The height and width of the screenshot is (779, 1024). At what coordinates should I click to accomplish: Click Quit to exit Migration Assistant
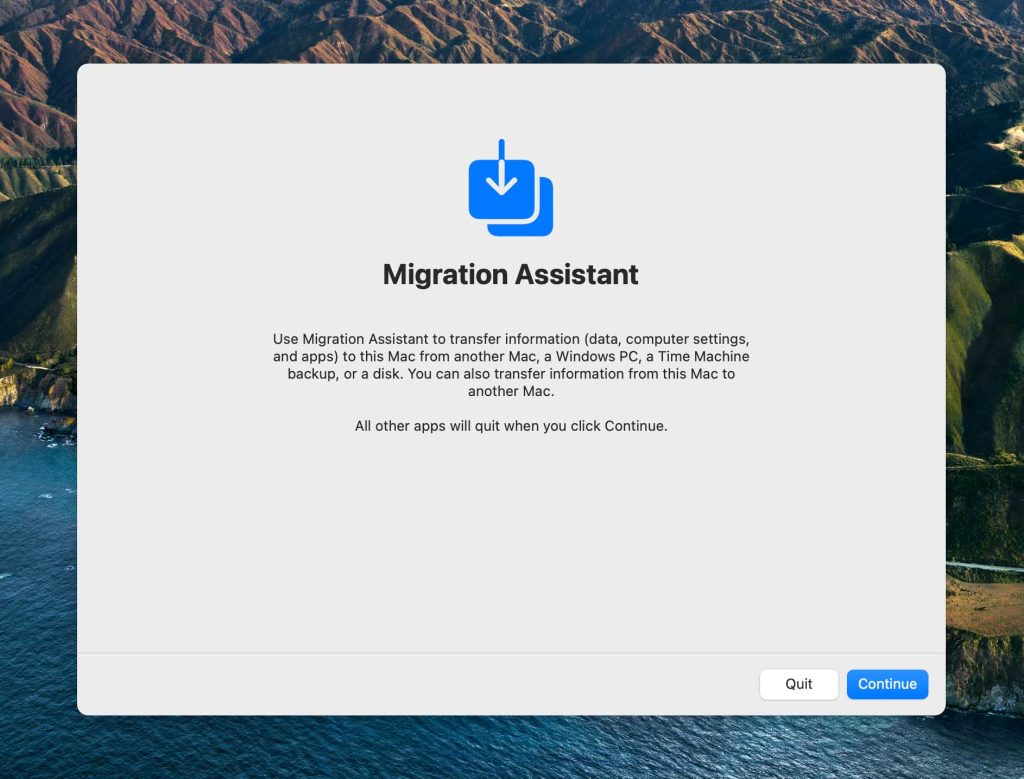click(798, 684)
